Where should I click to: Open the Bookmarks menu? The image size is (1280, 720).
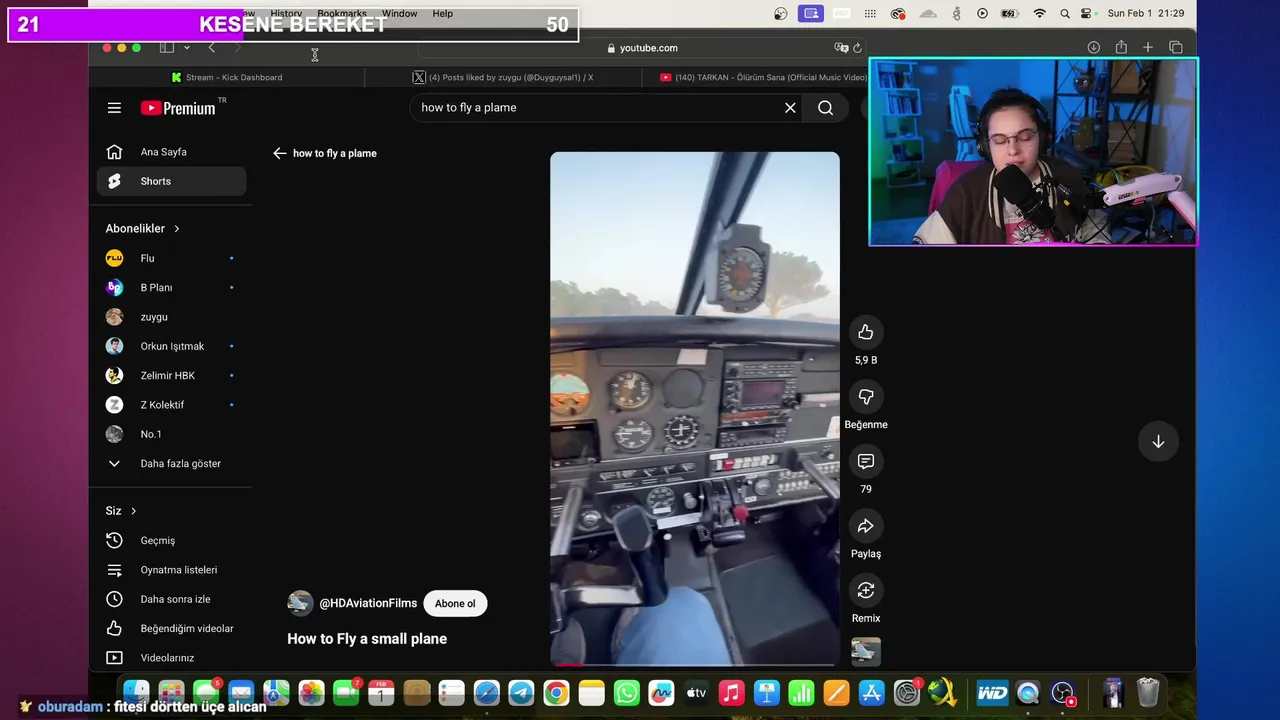click(x=342, y=14)
